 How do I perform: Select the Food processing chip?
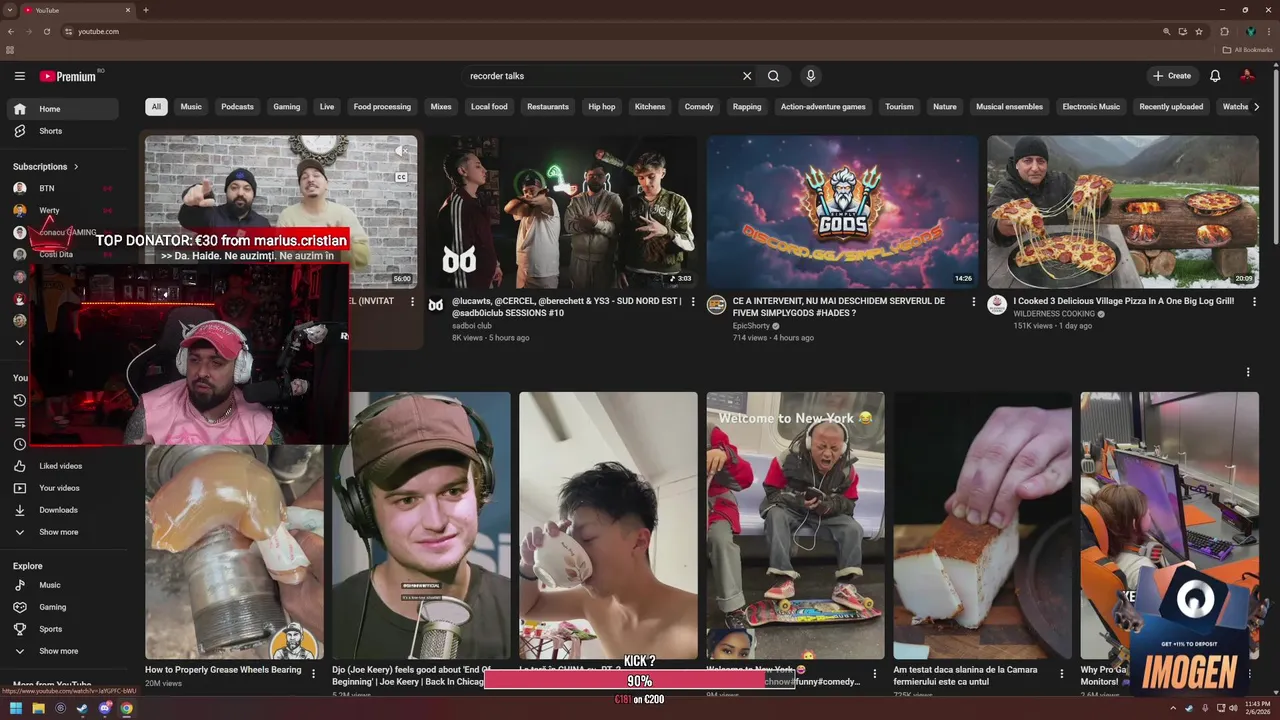(x=382, y=107)
